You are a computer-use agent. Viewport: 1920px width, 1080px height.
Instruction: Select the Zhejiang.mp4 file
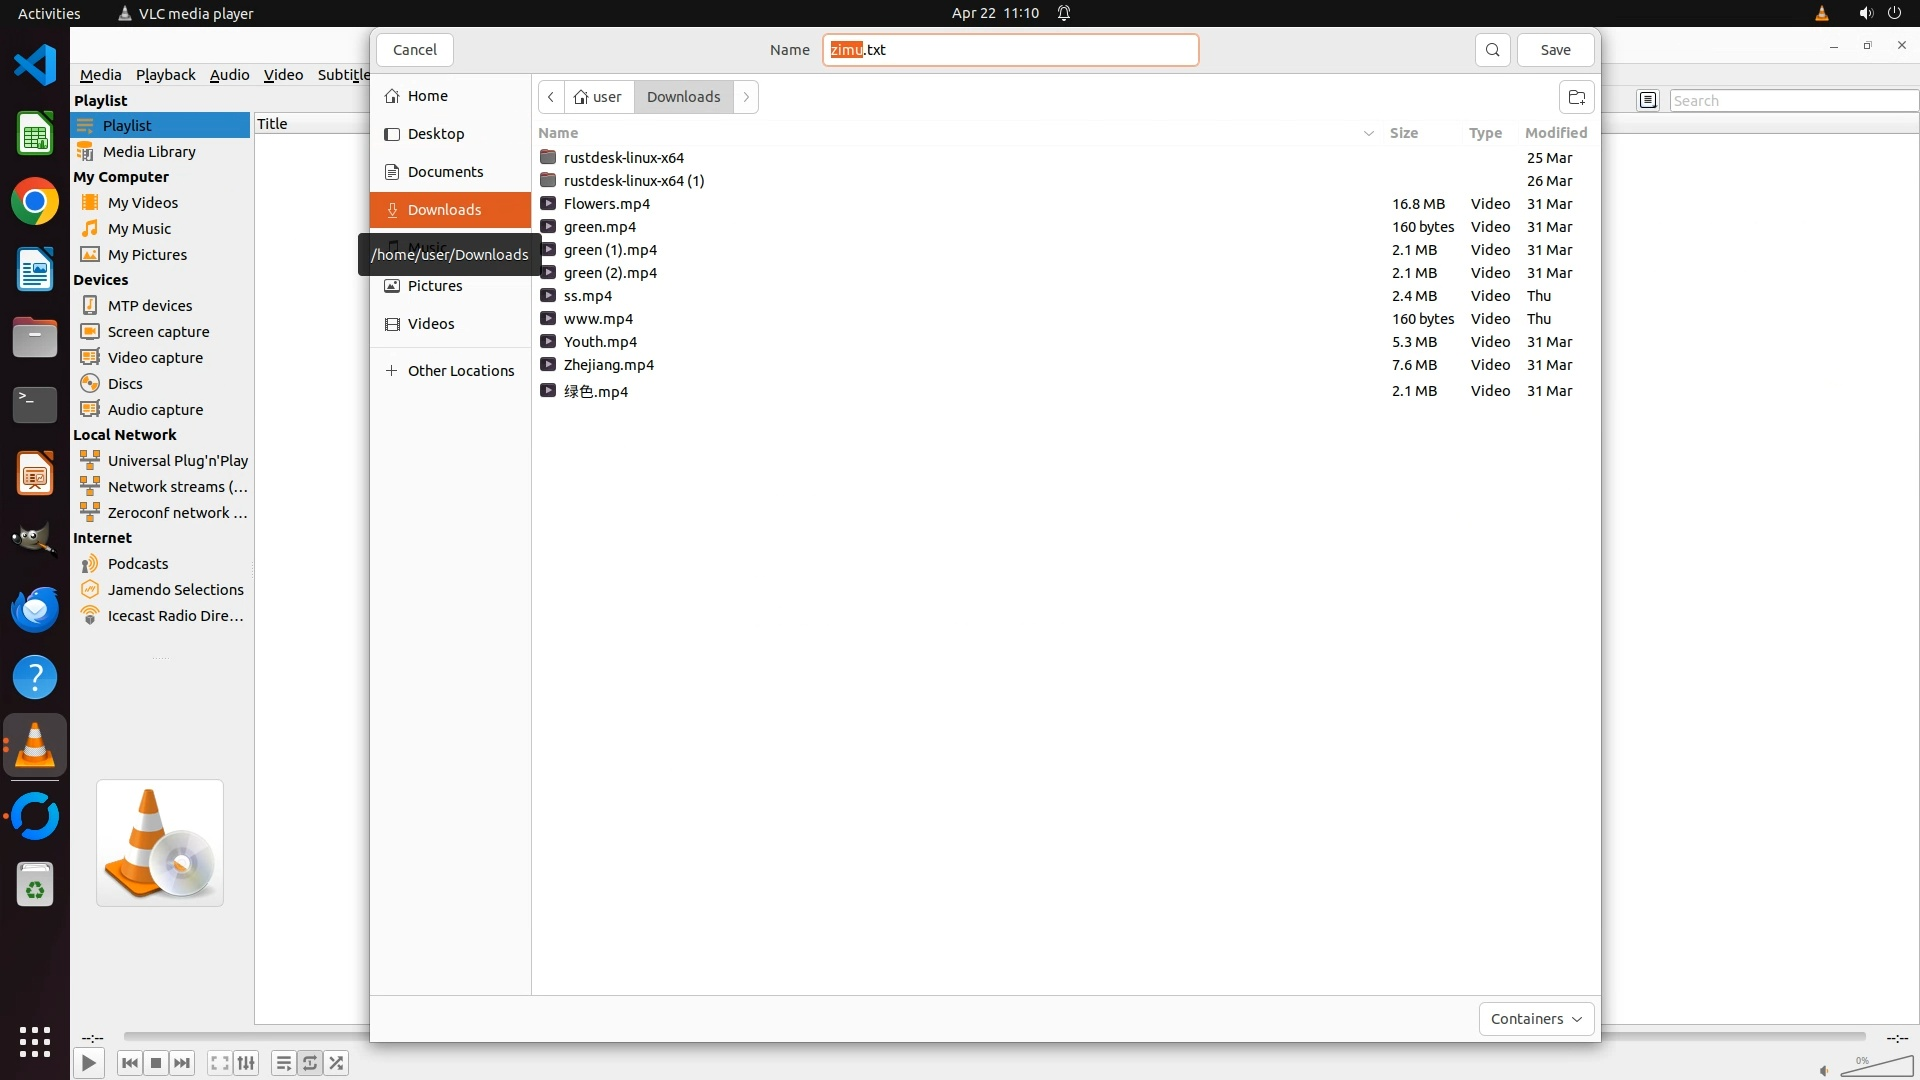click(x=608, y=365)
